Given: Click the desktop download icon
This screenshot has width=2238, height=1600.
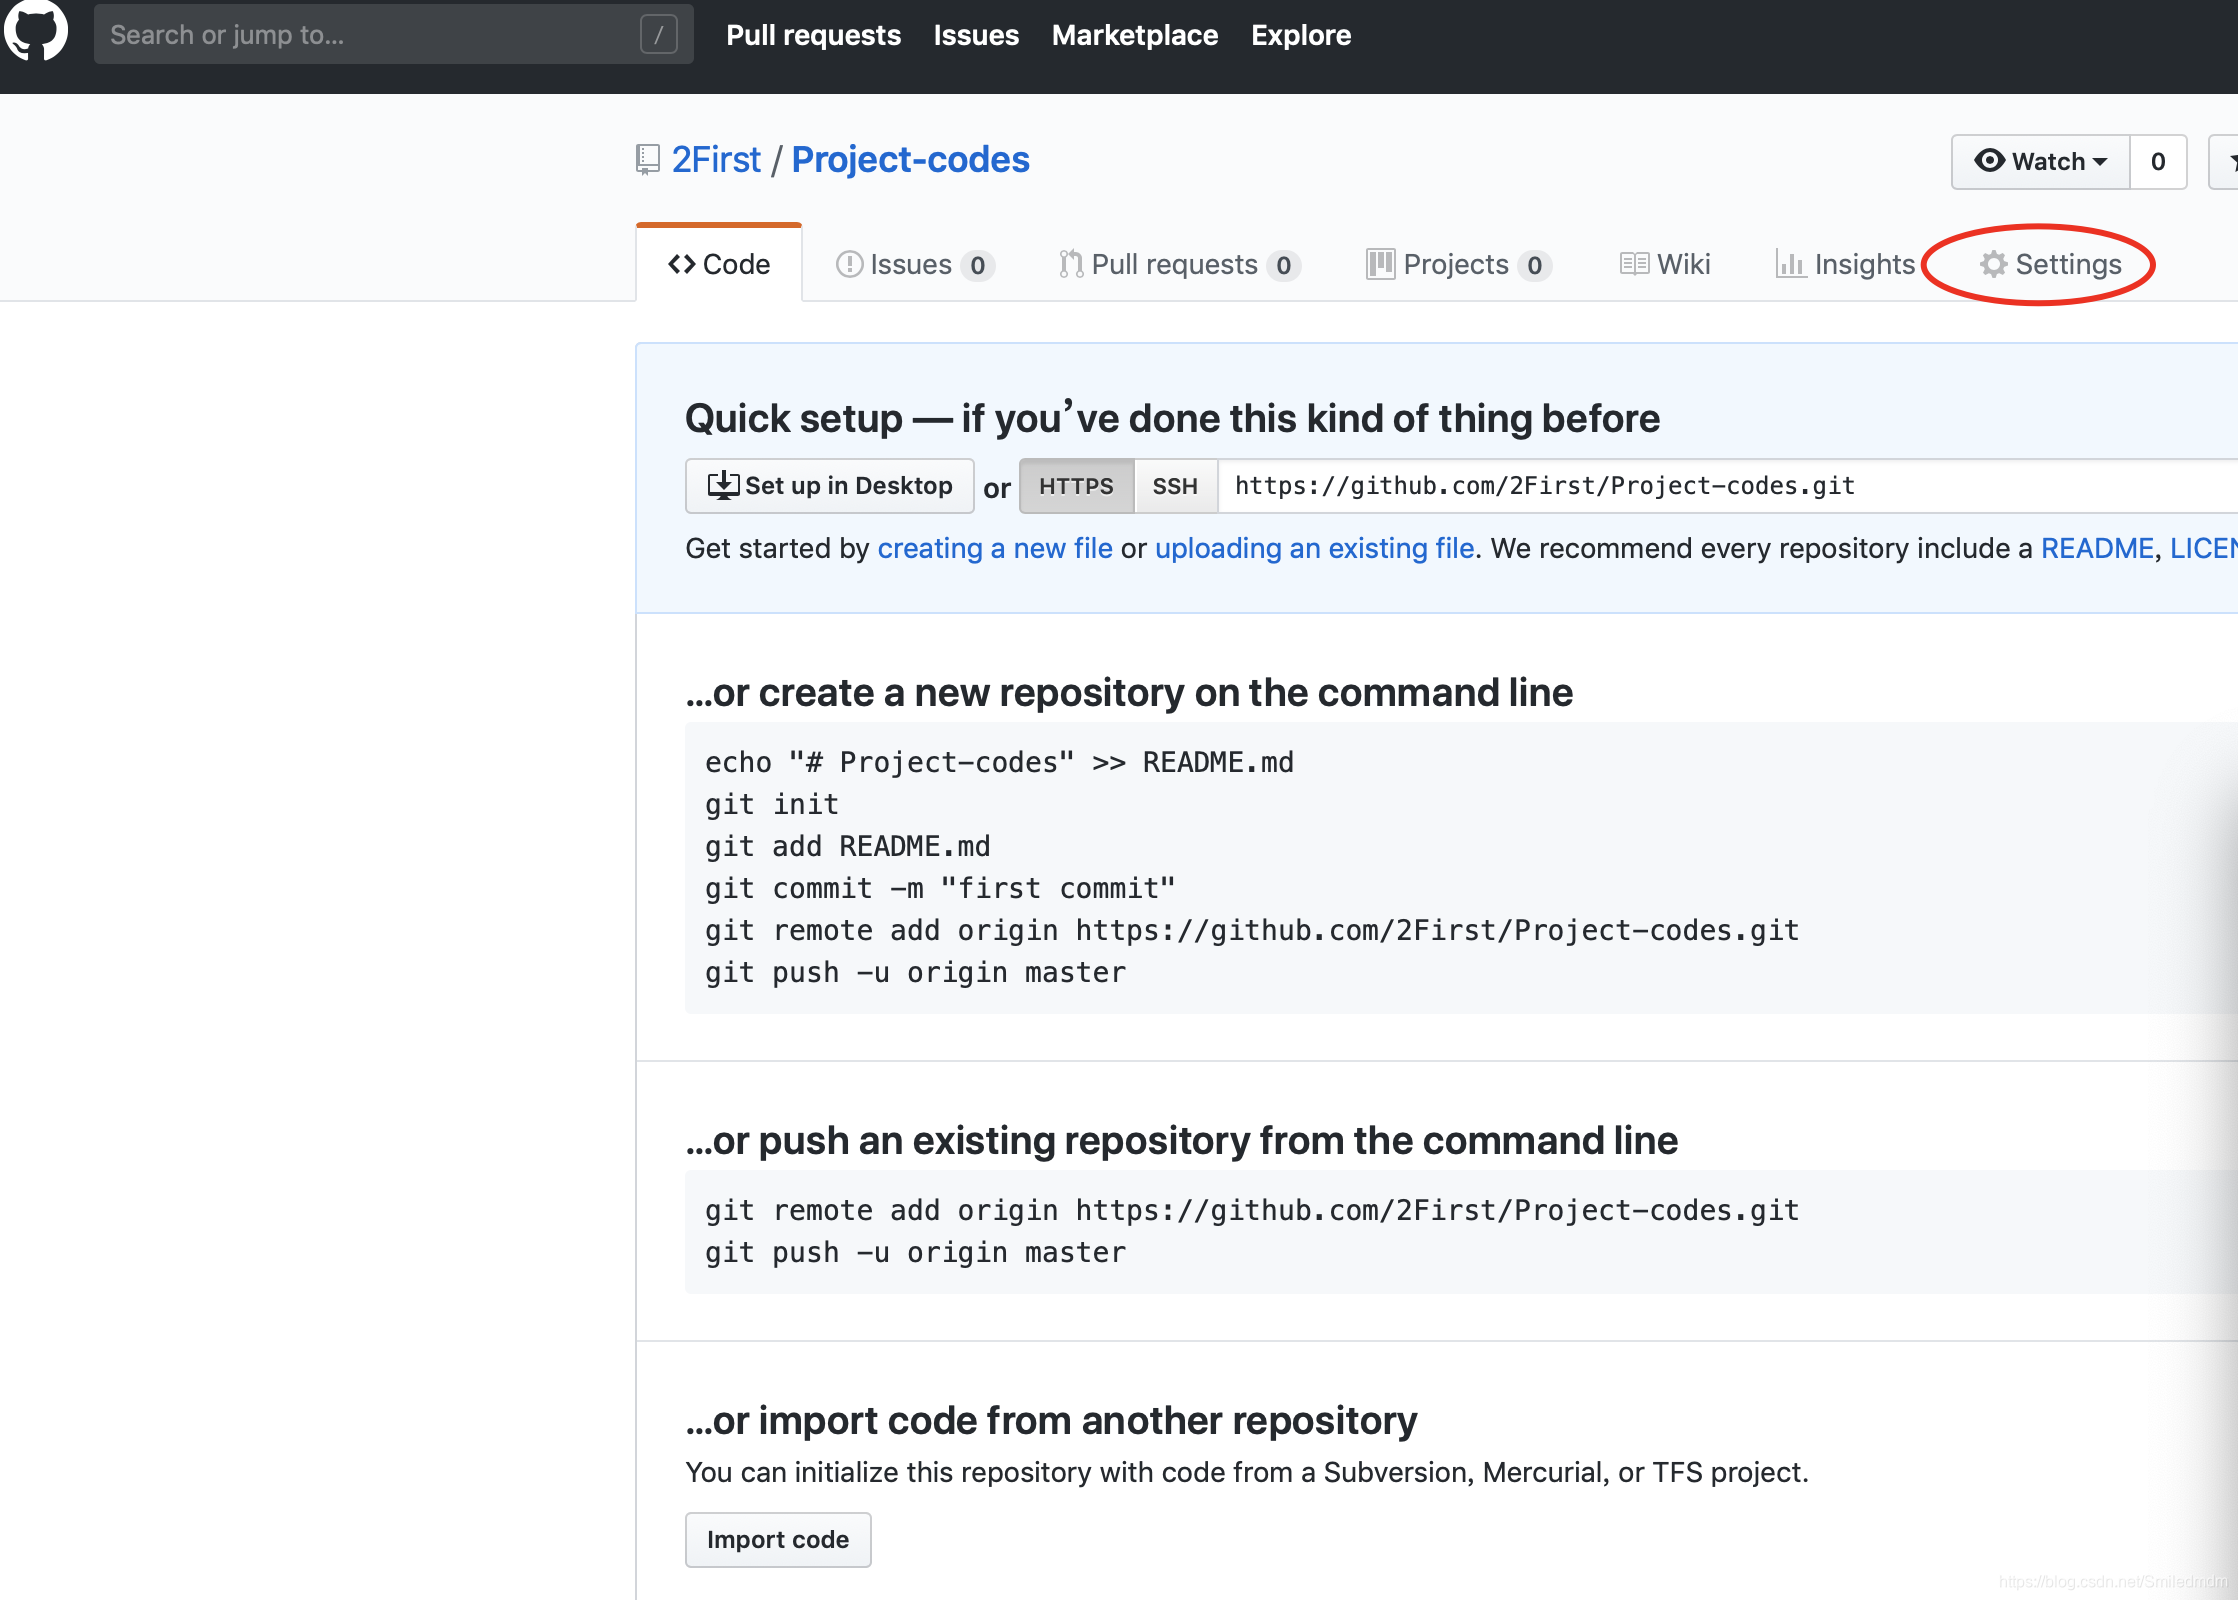Looking at the screenshot, I should pyautogui.click(x=723, y=486).
